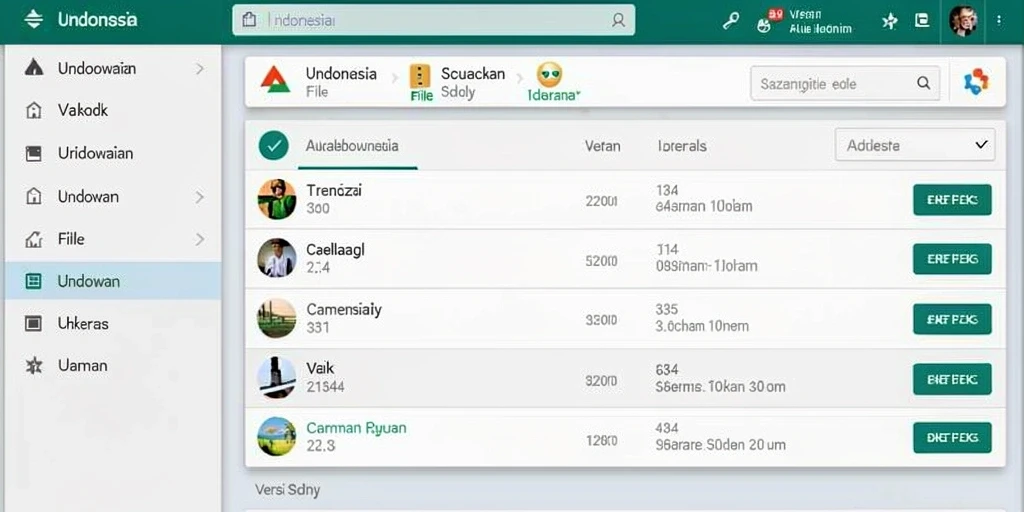Click the red-green triangle Undonesia breadcrumb icon
1024x512 pixels.
(275, 80)
